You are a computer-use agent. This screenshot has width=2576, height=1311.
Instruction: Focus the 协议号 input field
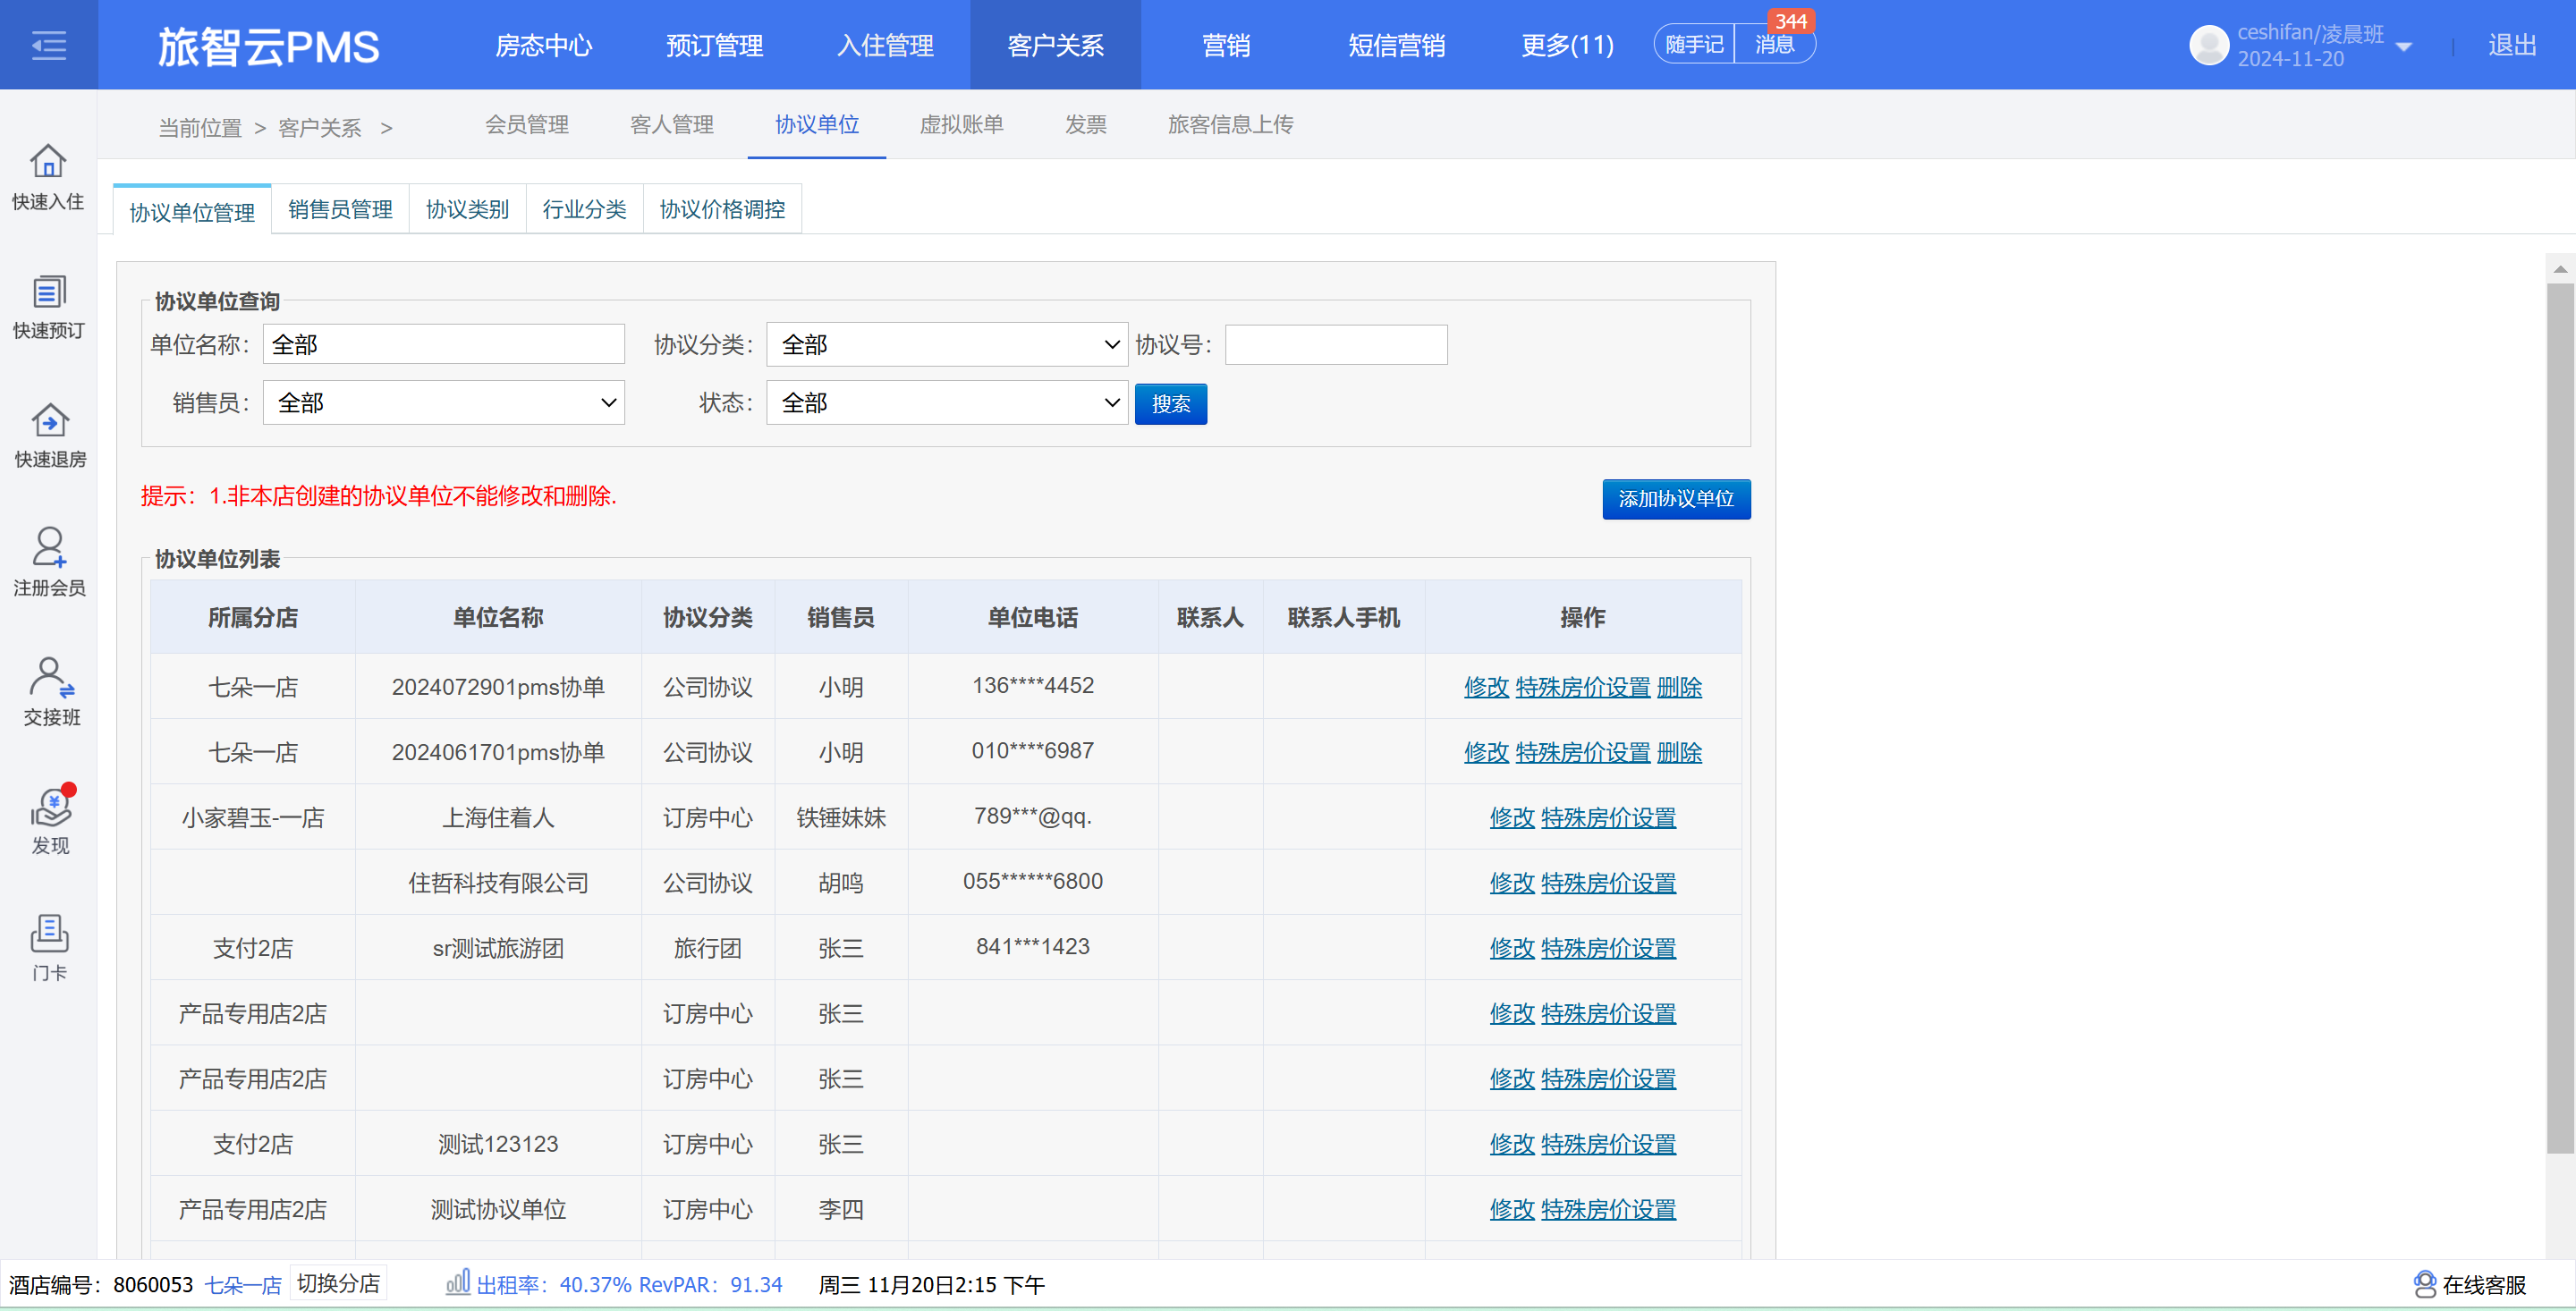[x=1335, y=345]
